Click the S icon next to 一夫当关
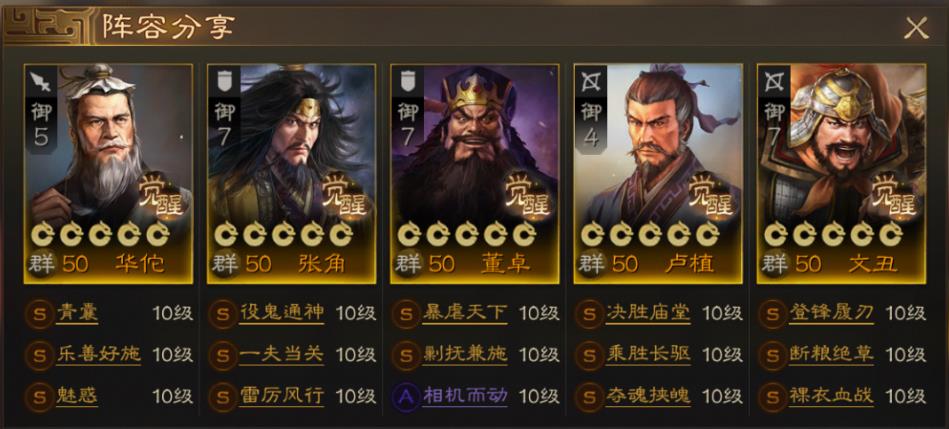The image size is (949, 429). coord(223,355)
